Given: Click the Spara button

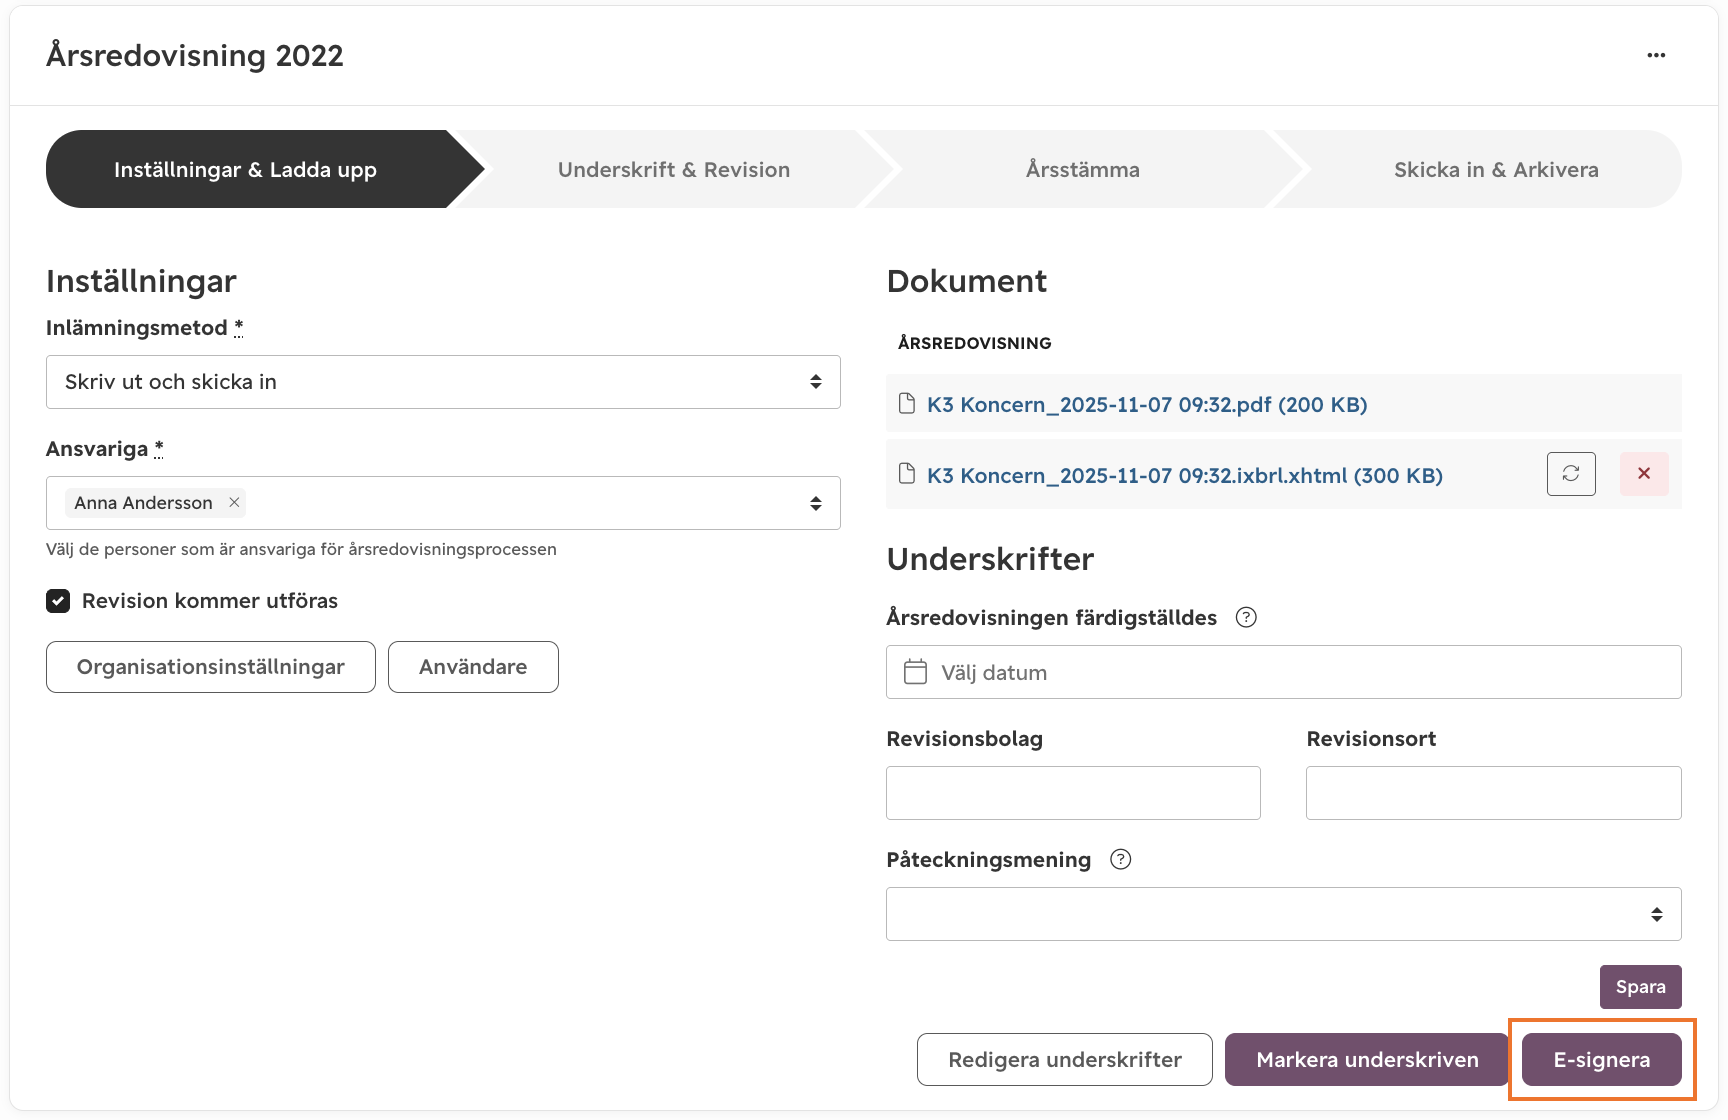Looking at the screenshot, I should click(1641, 987).
